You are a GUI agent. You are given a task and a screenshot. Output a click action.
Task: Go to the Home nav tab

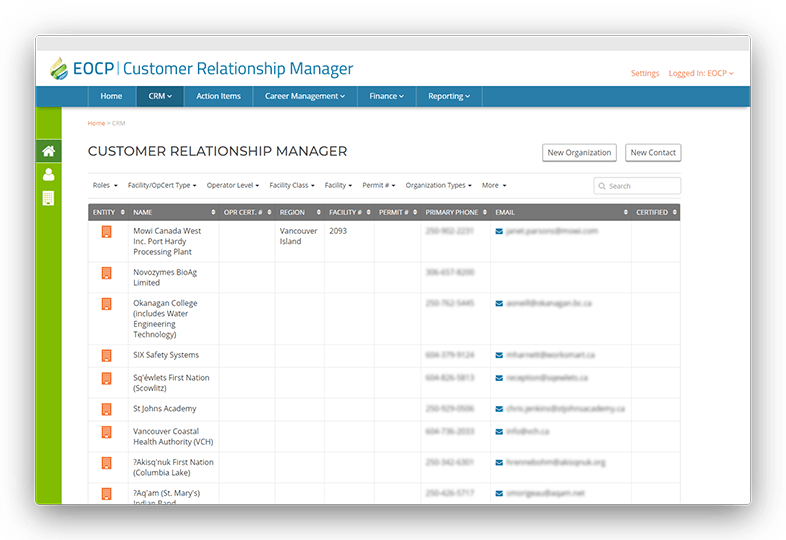tap(111, 96)
